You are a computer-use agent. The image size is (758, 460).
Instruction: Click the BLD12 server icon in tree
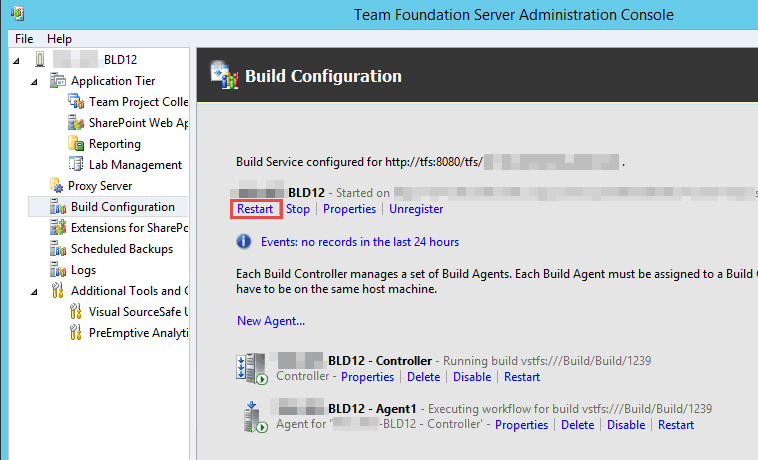[x=40, y=59]
